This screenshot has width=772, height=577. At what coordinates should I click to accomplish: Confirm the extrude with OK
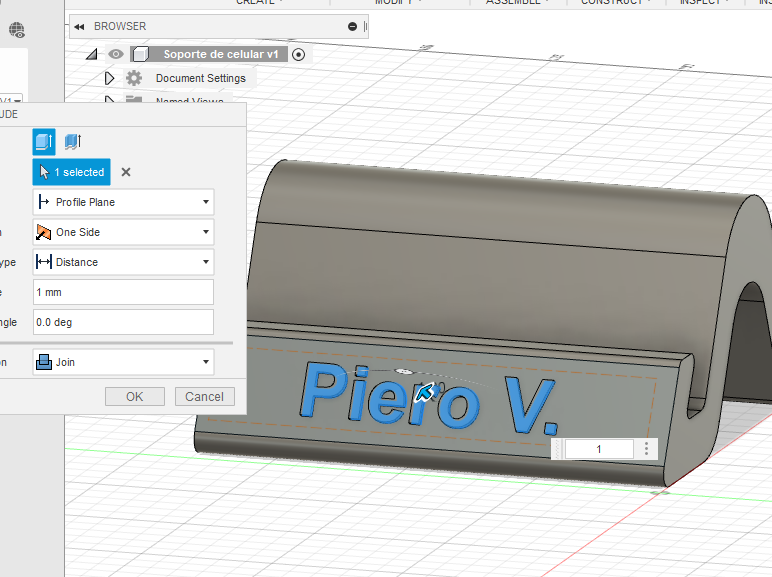135,396
